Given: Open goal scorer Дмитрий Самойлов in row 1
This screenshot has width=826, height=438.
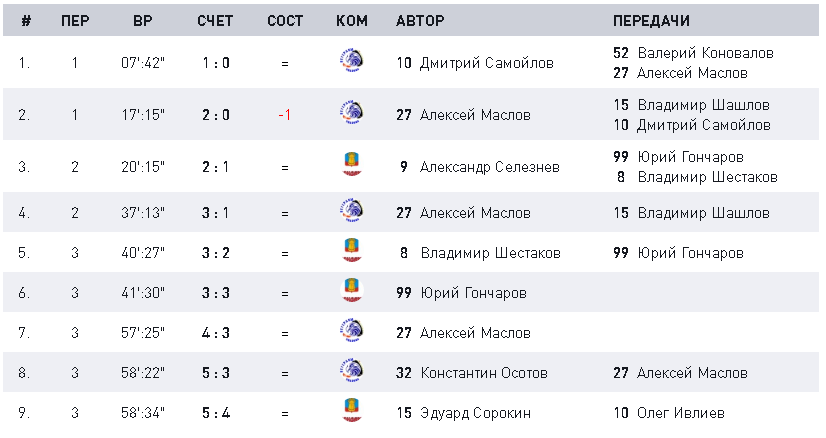Looking at the screenshot, I should click(x=486, y=63).
